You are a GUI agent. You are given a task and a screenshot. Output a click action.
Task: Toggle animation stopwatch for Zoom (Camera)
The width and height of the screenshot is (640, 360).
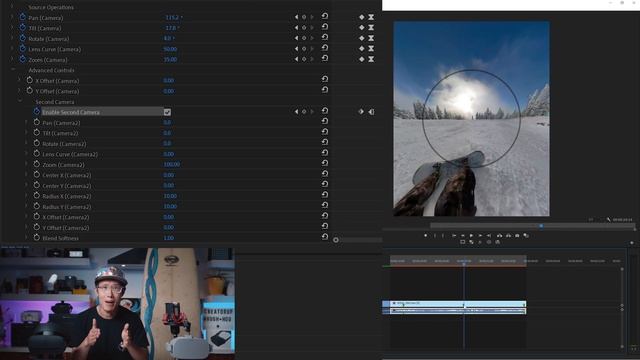[x=22, y=60]
